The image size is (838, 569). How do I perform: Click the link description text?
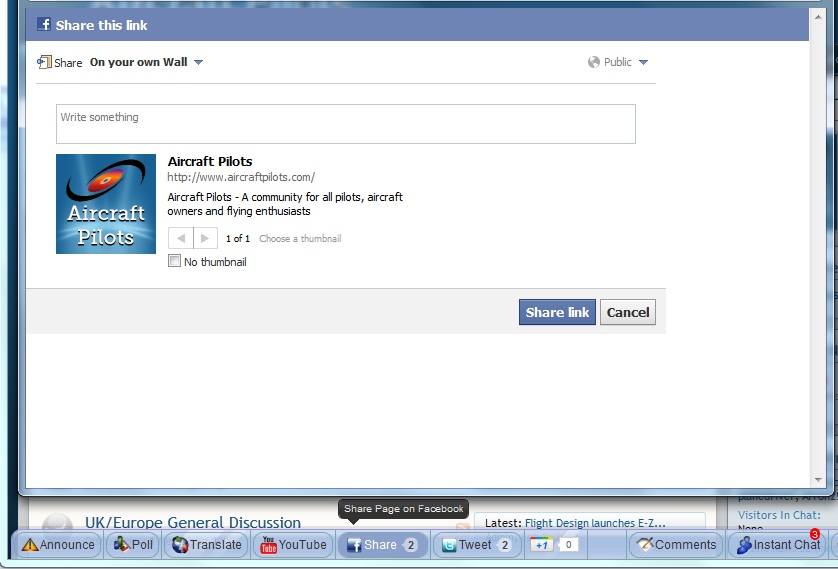click(x=285, y=204)
